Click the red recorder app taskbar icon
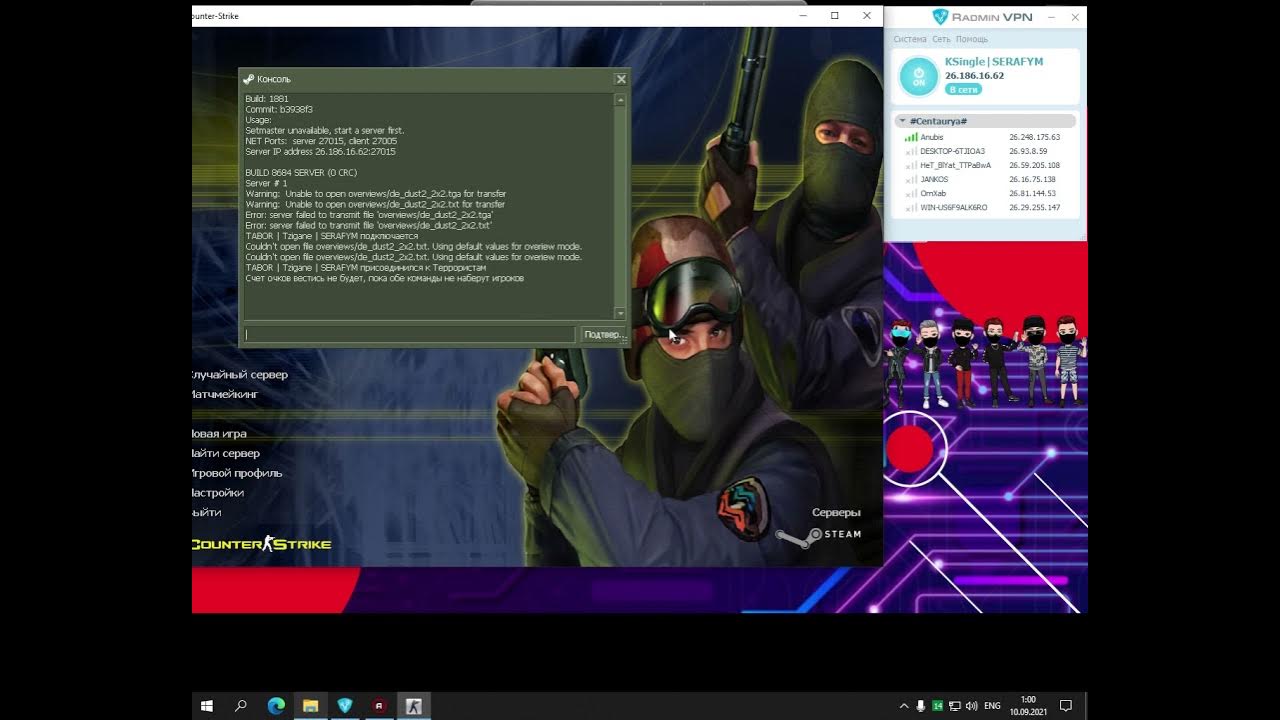Image resolution: width=1280 pixels, height=720 pixels. (x=379, y=706)
